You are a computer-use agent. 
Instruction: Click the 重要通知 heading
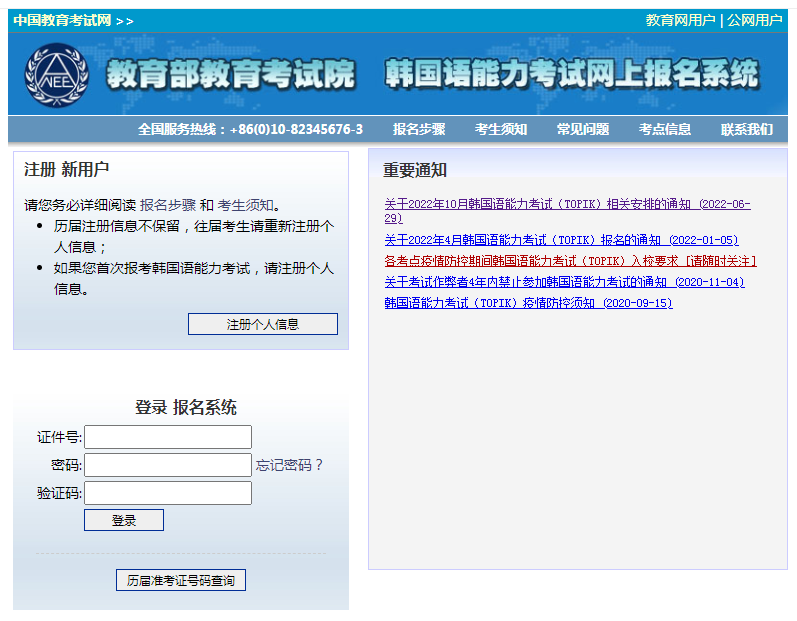pos(415,170)
